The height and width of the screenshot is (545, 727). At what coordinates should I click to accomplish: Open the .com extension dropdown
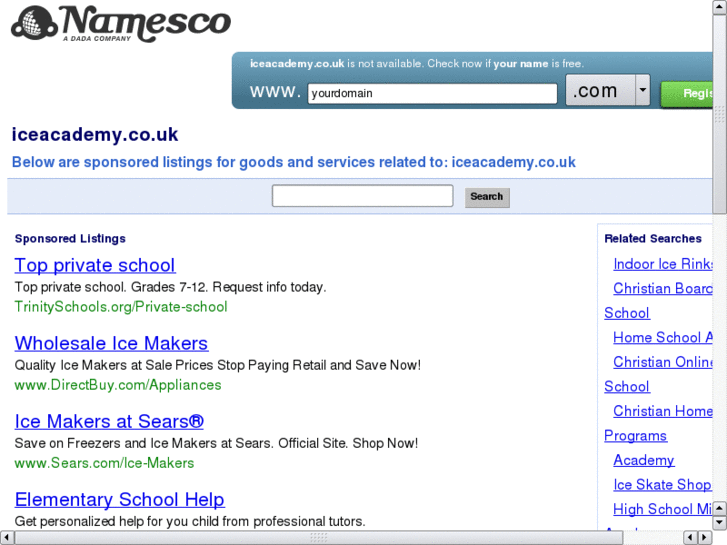[x=608, y=90]
